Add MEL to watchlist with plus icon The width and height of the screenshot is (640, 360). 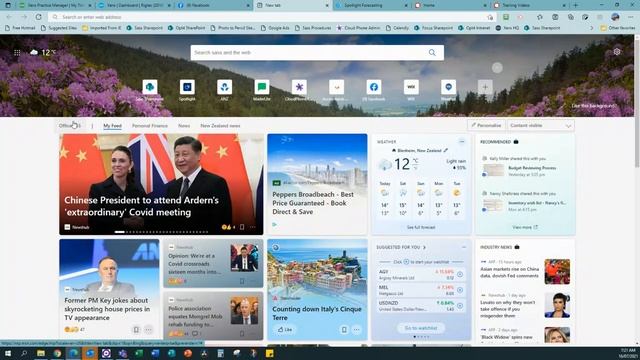click(460, 290)
